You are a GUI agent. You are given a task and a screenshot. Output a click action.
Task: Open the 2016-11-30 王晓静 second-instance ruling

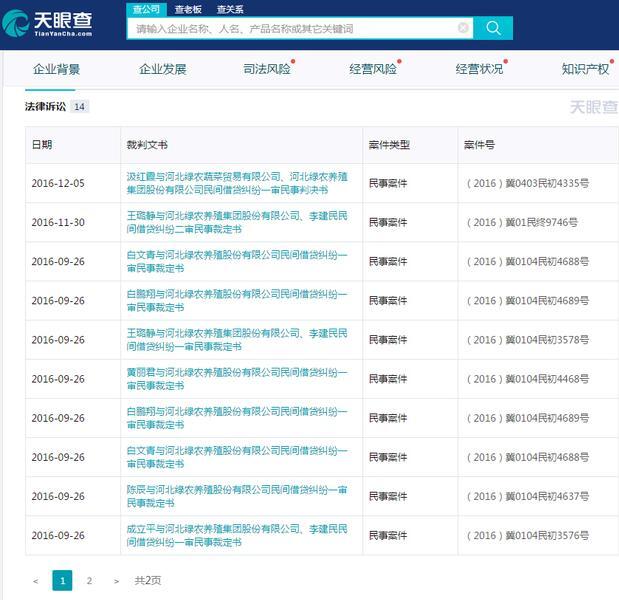point(236,222)
